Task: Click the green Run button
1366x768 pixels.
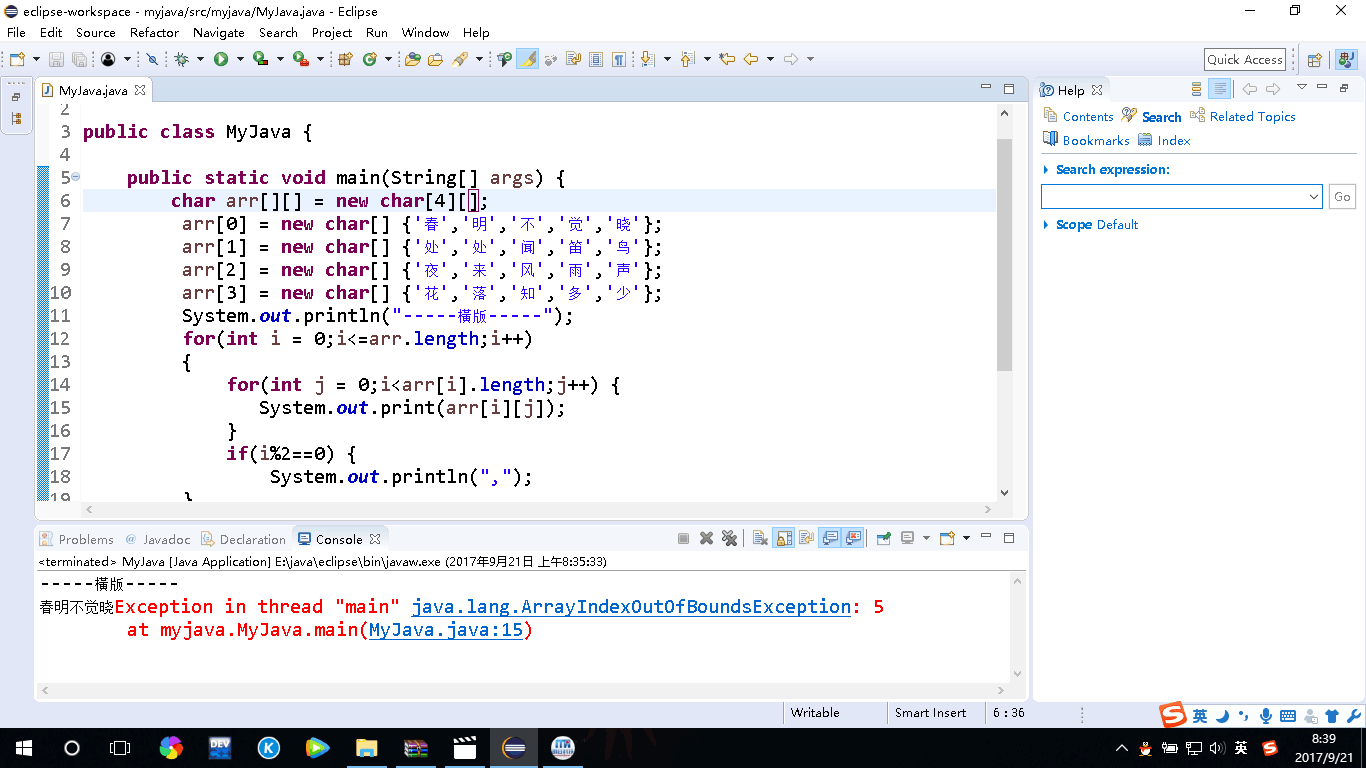Action: [x=221, y=59]
